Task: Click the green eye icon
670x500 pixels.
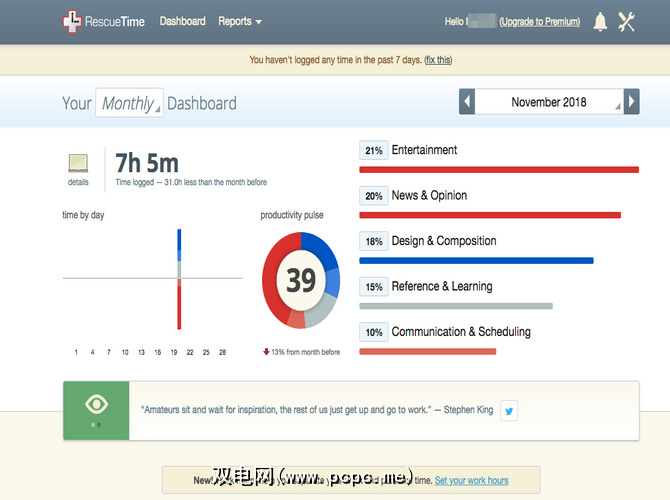Action: (x=96, y=405)
